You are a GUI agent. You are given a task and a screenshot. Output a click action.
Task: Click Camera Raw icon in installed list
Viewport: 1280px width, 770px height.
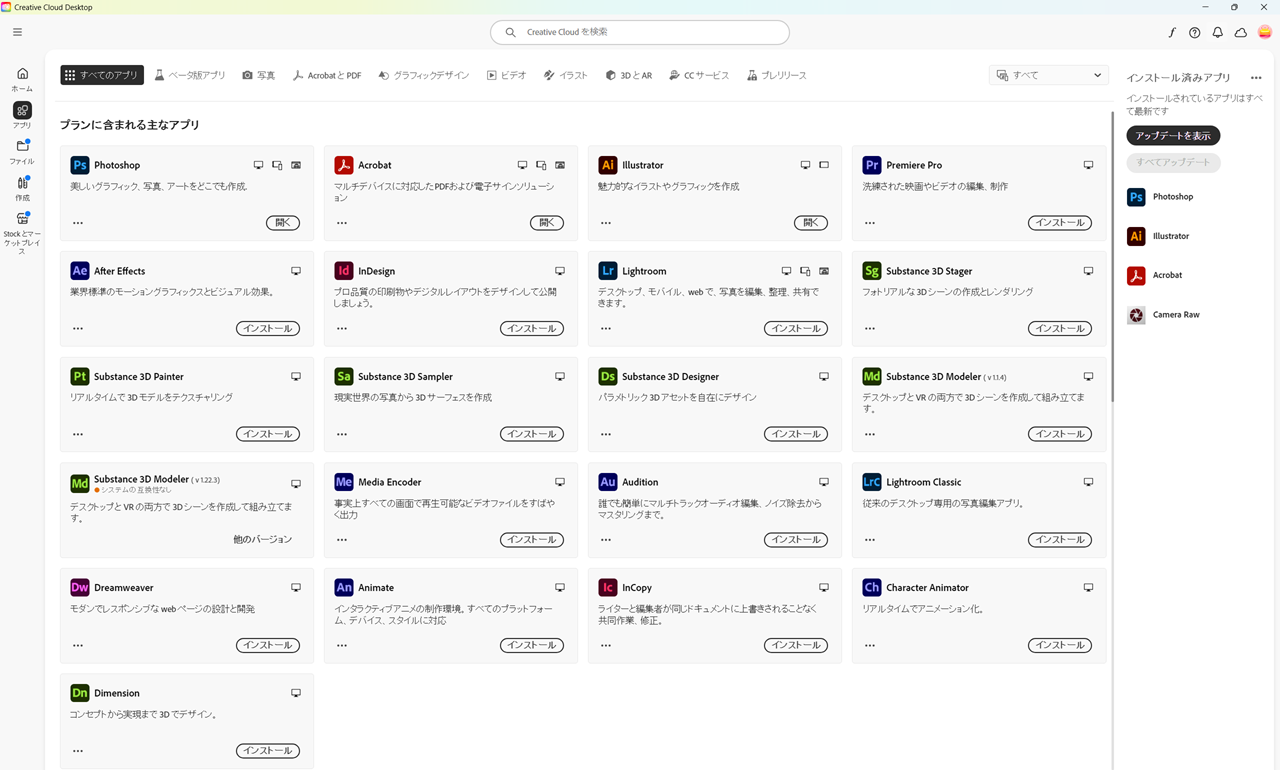(1136, 315)
